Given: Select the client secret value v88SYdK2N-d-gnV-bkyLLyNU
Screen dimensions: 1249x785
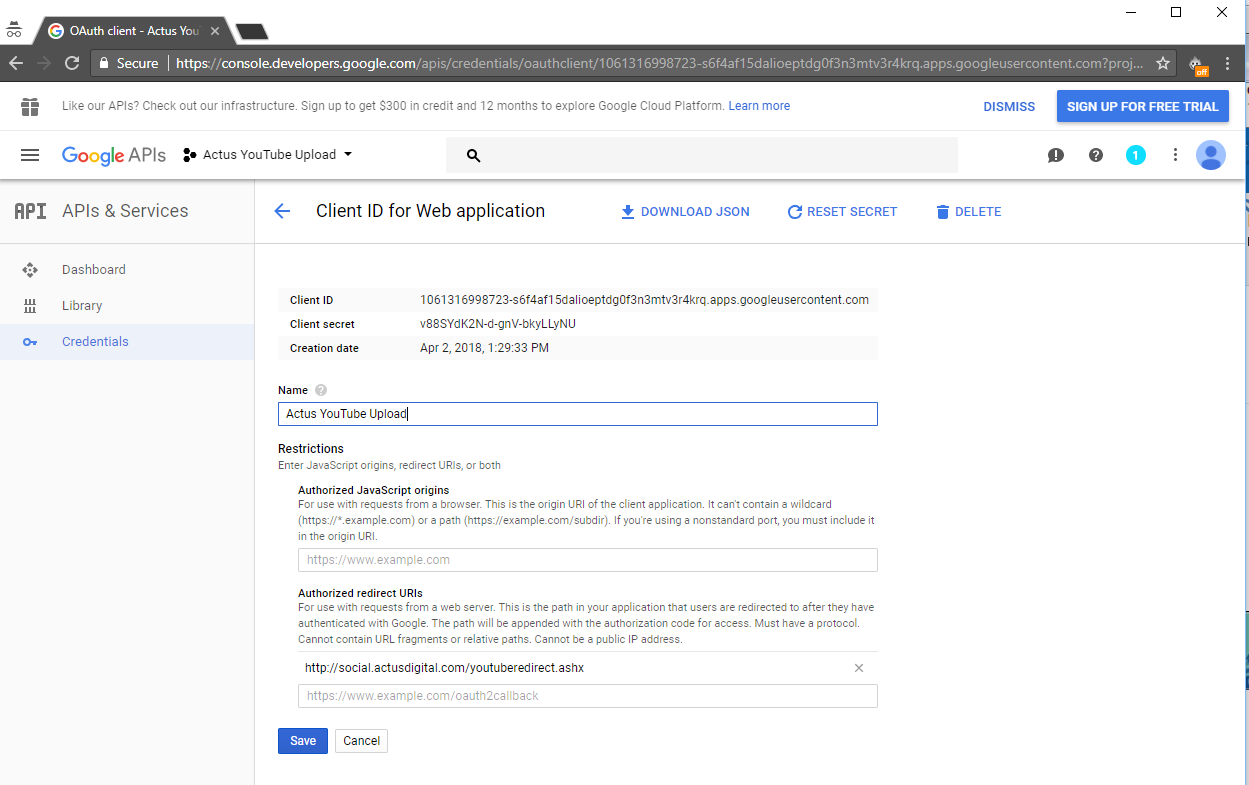Looking at the screenshot, I should [x=498, y=324].
